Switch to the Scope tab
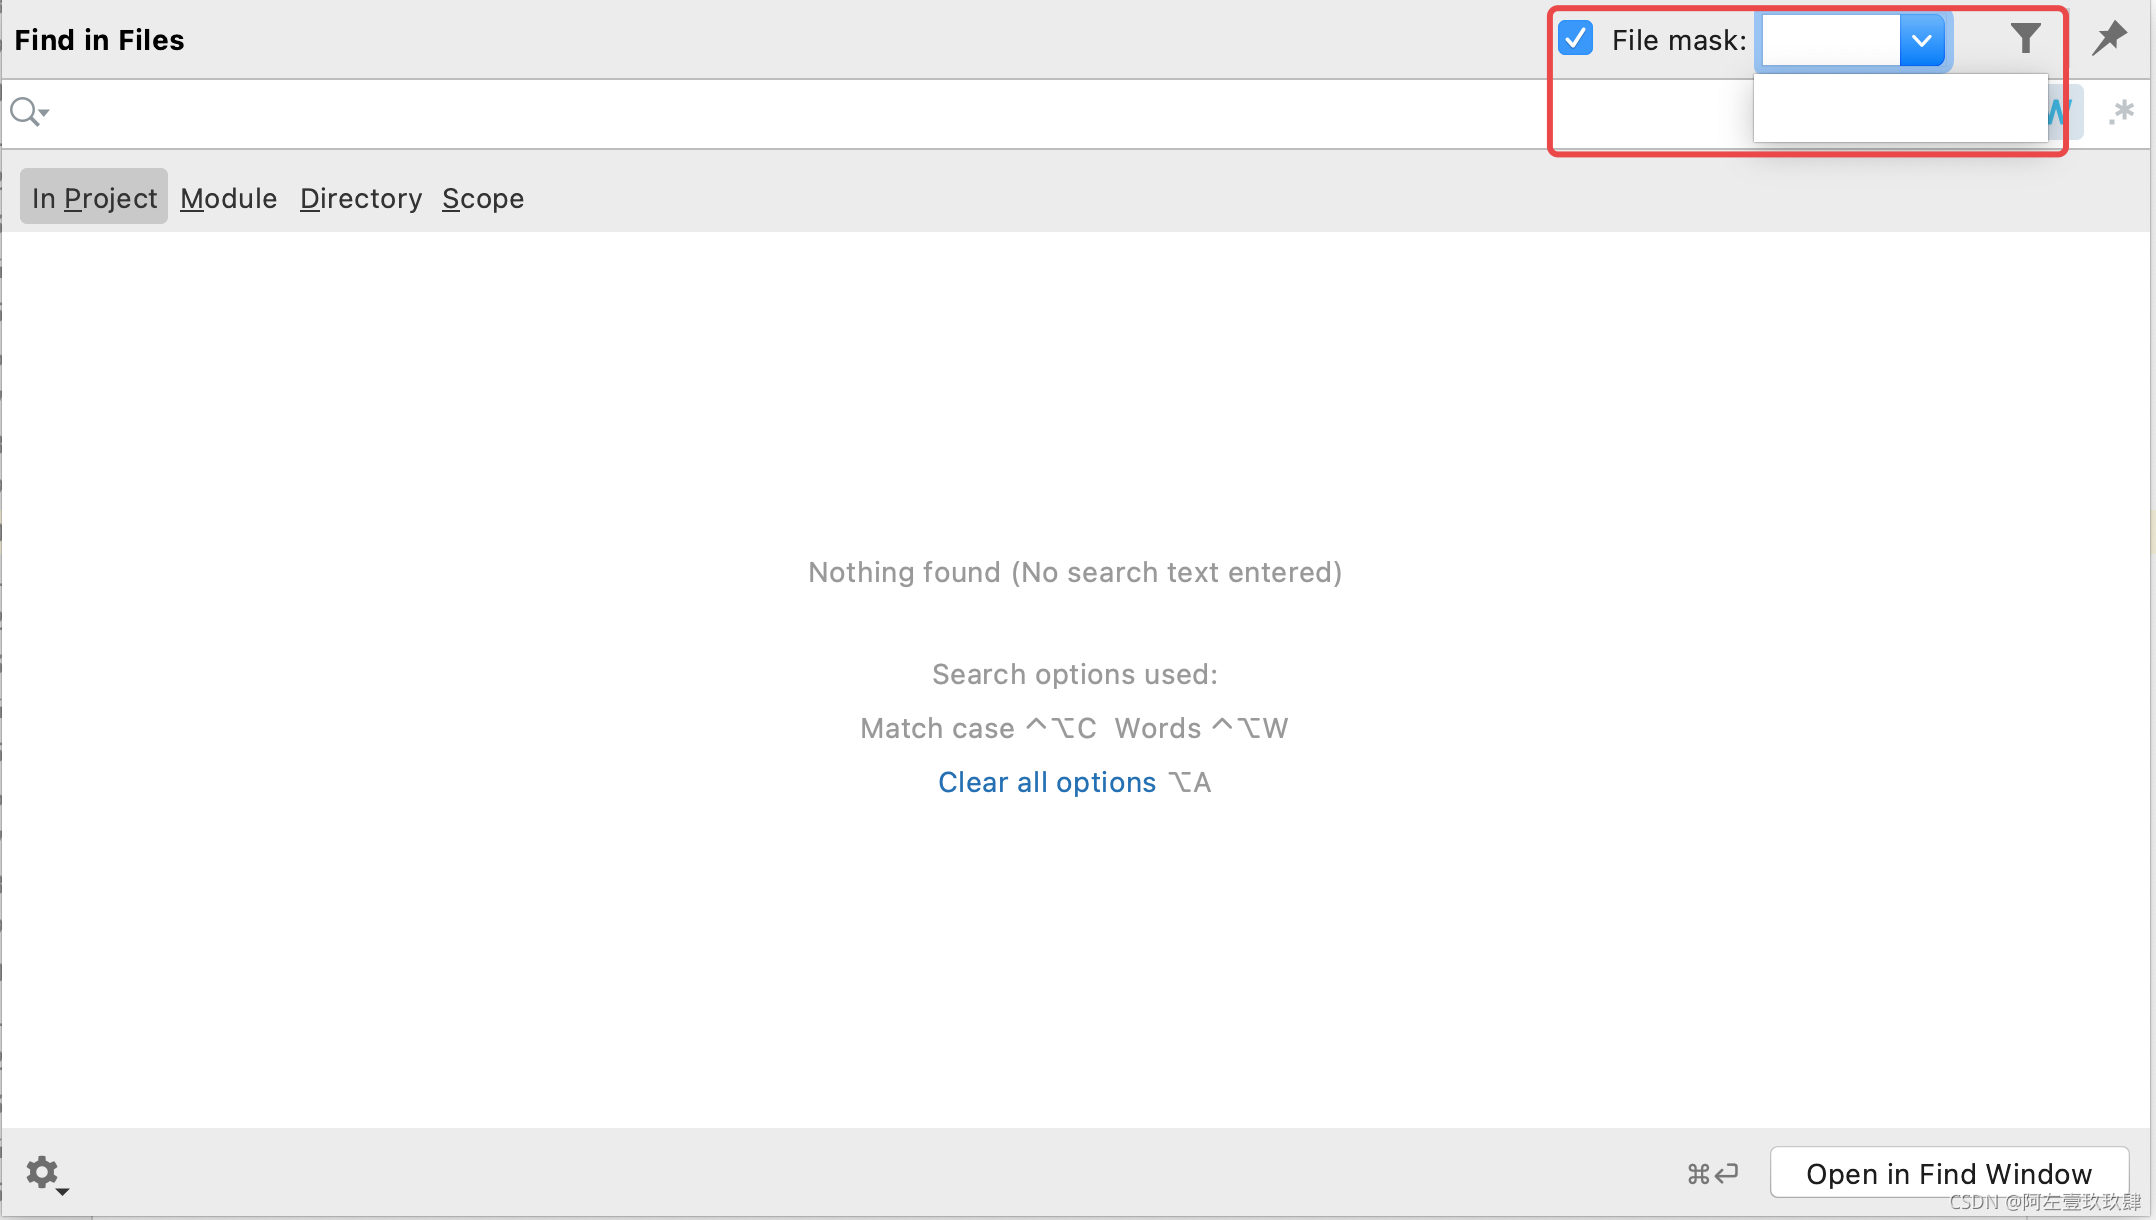 point(483,198)
